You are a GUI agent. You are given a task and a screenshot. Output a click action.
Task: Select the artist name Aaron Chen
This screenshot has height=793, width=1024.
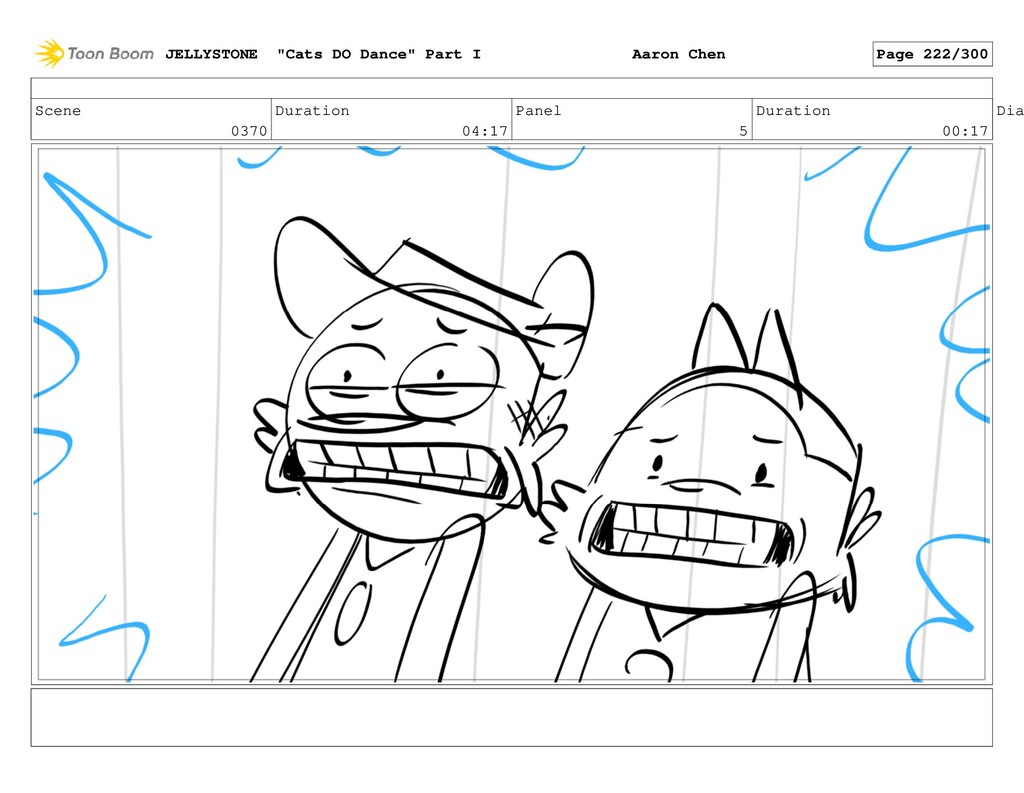(x=679, y=54)
